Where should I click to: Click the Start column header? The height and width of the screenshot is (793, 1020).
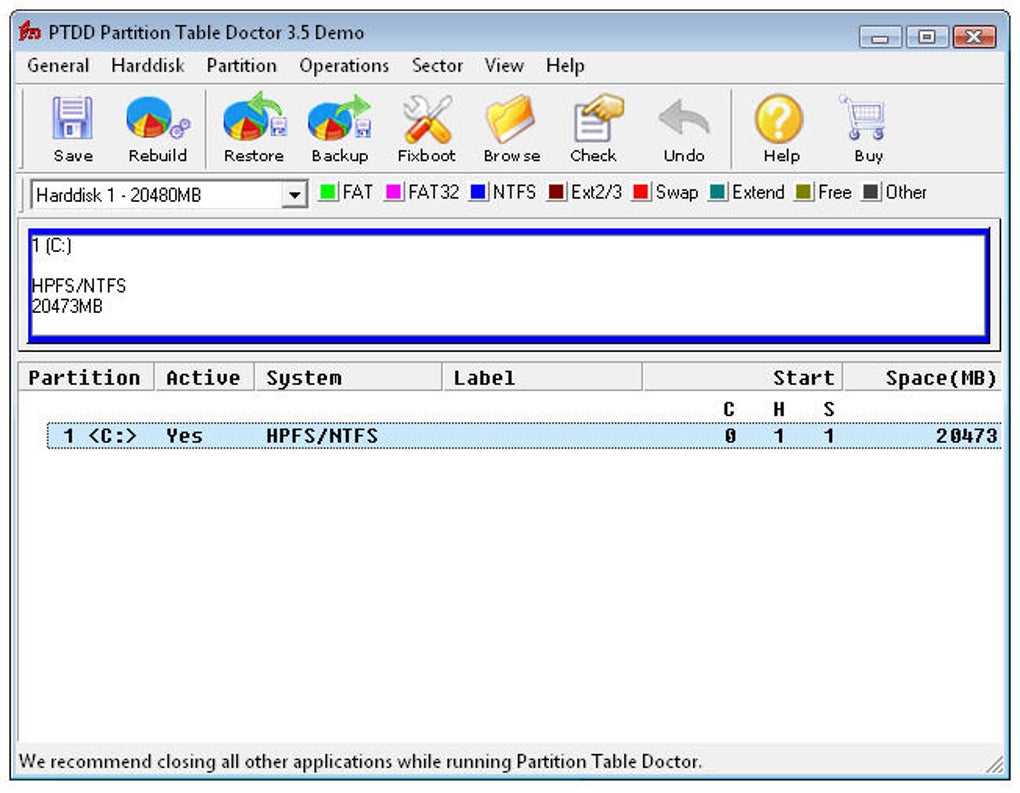742,378
